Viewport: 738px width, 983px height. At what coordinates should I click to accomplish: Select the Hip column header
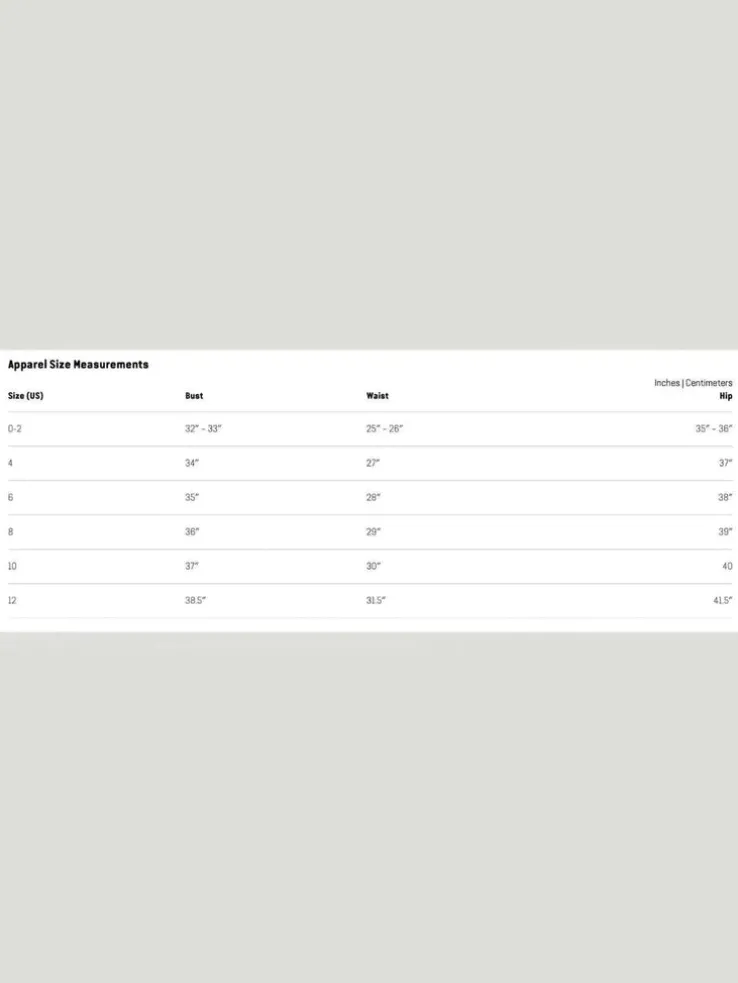pyautogui.click(x=725, y=396)
